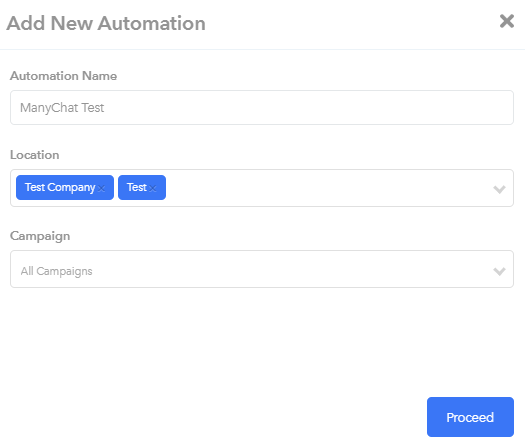Click the Add New Automation title
The height and width of the screenshot is (442, 525).
click(106, 23)
